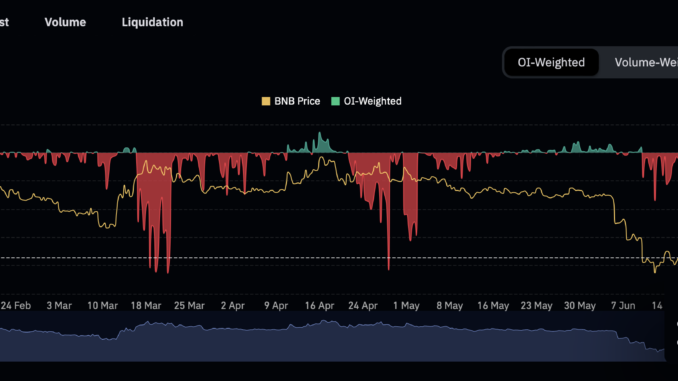
Task: Click the range navigator mini chart
Action: [332, 336]
